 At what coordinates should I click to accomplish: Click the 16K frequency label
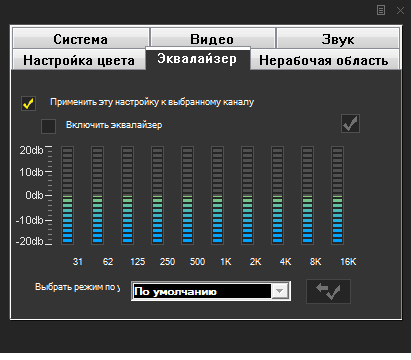348,262
